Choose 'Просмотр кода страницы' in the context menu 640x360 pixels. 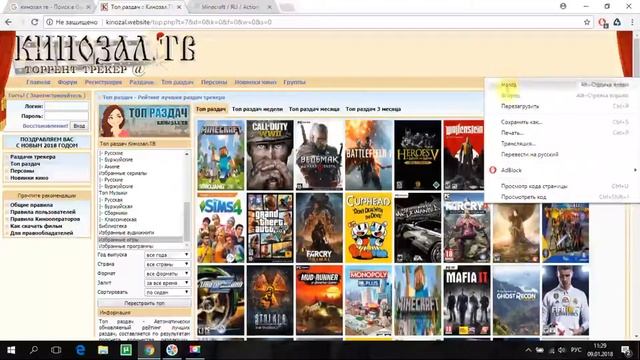pyautogui.click(x=562, y=186)
